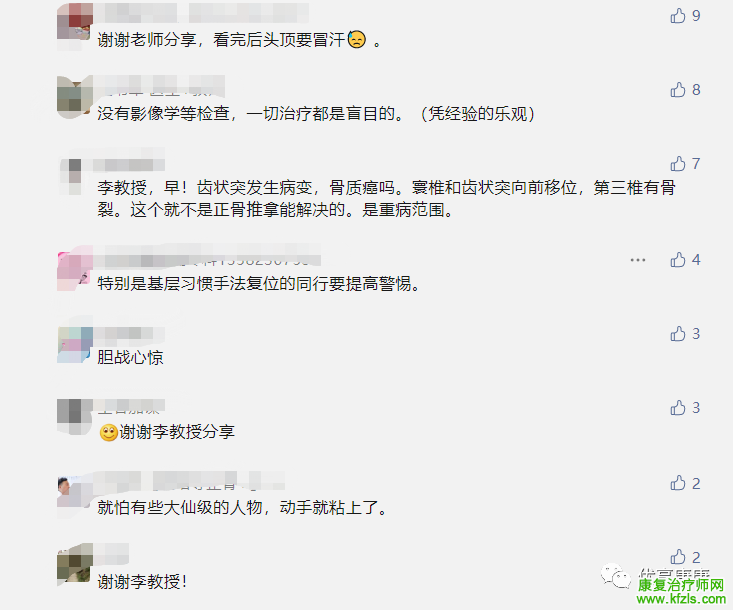Open avatar of the 就怕有些大仙级 commenter
The image size is (733, 610).
pos(74,493)
